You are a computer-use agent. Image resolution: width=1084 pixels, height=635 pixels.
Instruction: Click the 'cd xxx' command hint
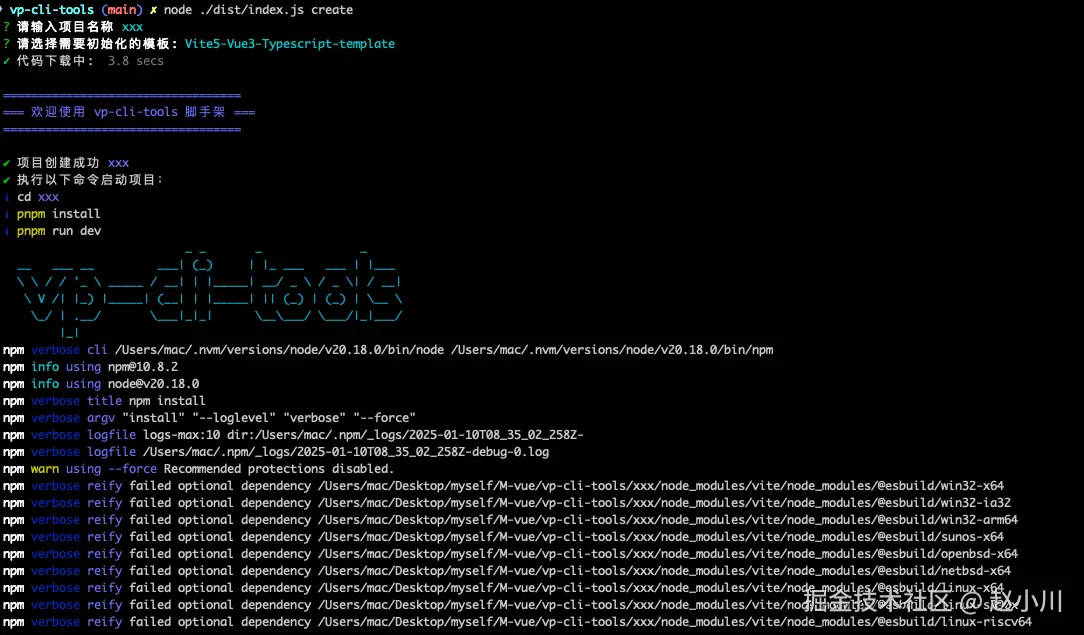(x=38, y=197)
